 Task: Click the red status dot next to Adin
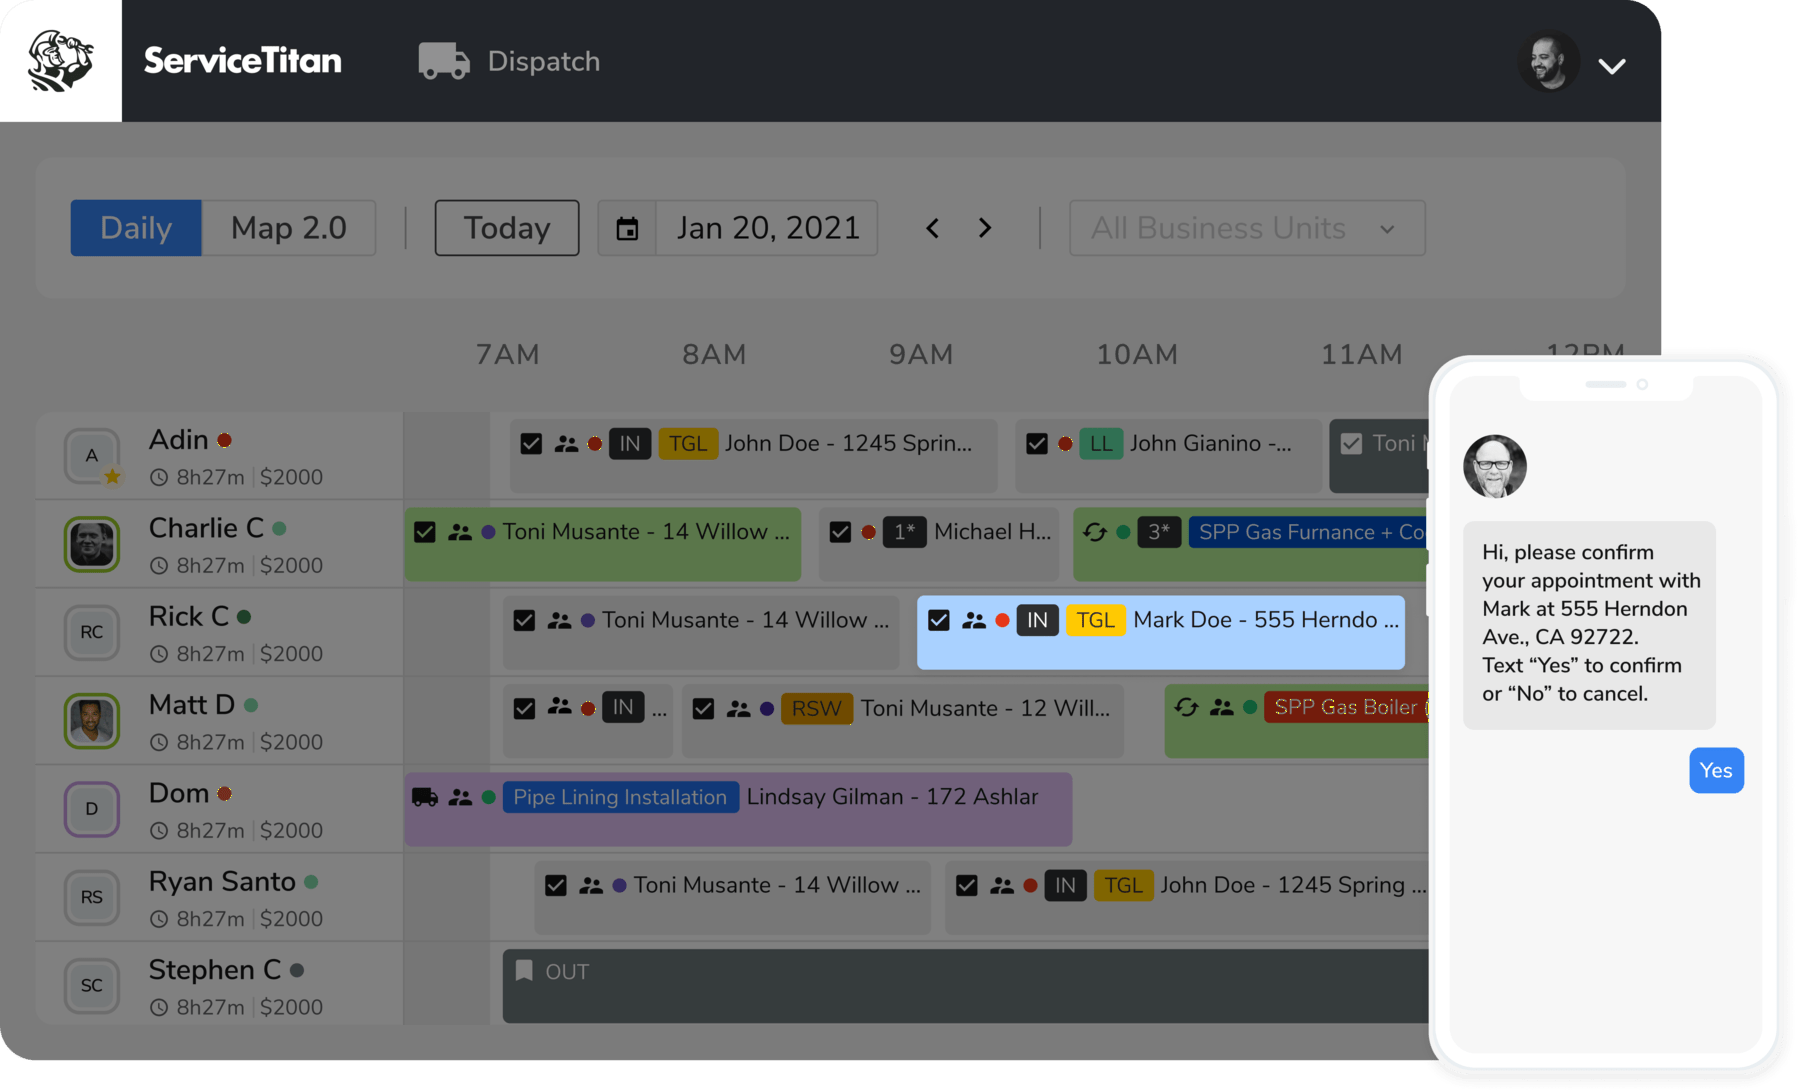pos(225,440)
